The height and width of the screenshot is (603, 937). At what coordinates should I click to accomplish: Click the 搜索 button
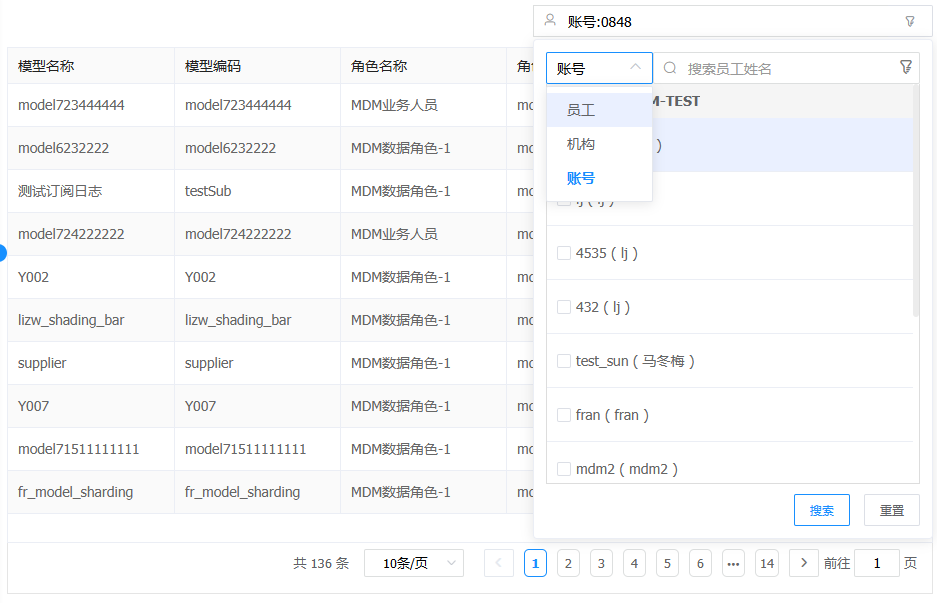click(821, 510)
